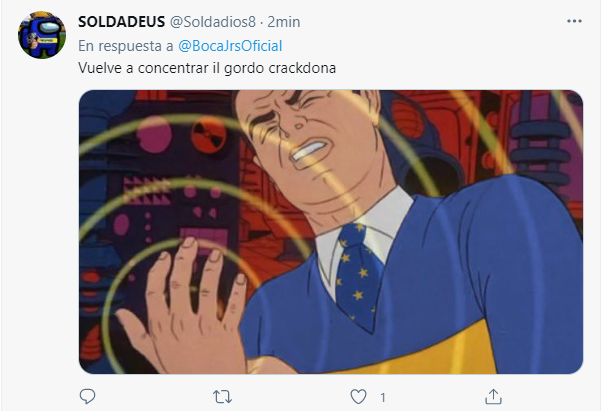Open the tweet via the 2min timestamp
The height and width of the screenshot is (411, 607).
(284, 22)
